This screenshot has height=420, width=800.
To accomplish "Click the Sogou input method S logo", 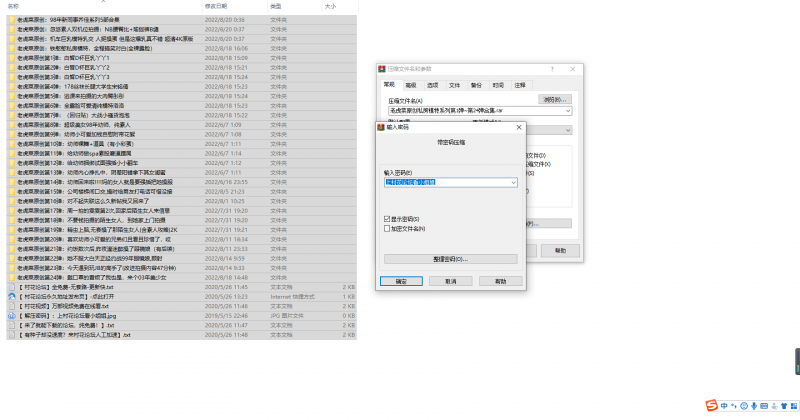I will point(712,404).
